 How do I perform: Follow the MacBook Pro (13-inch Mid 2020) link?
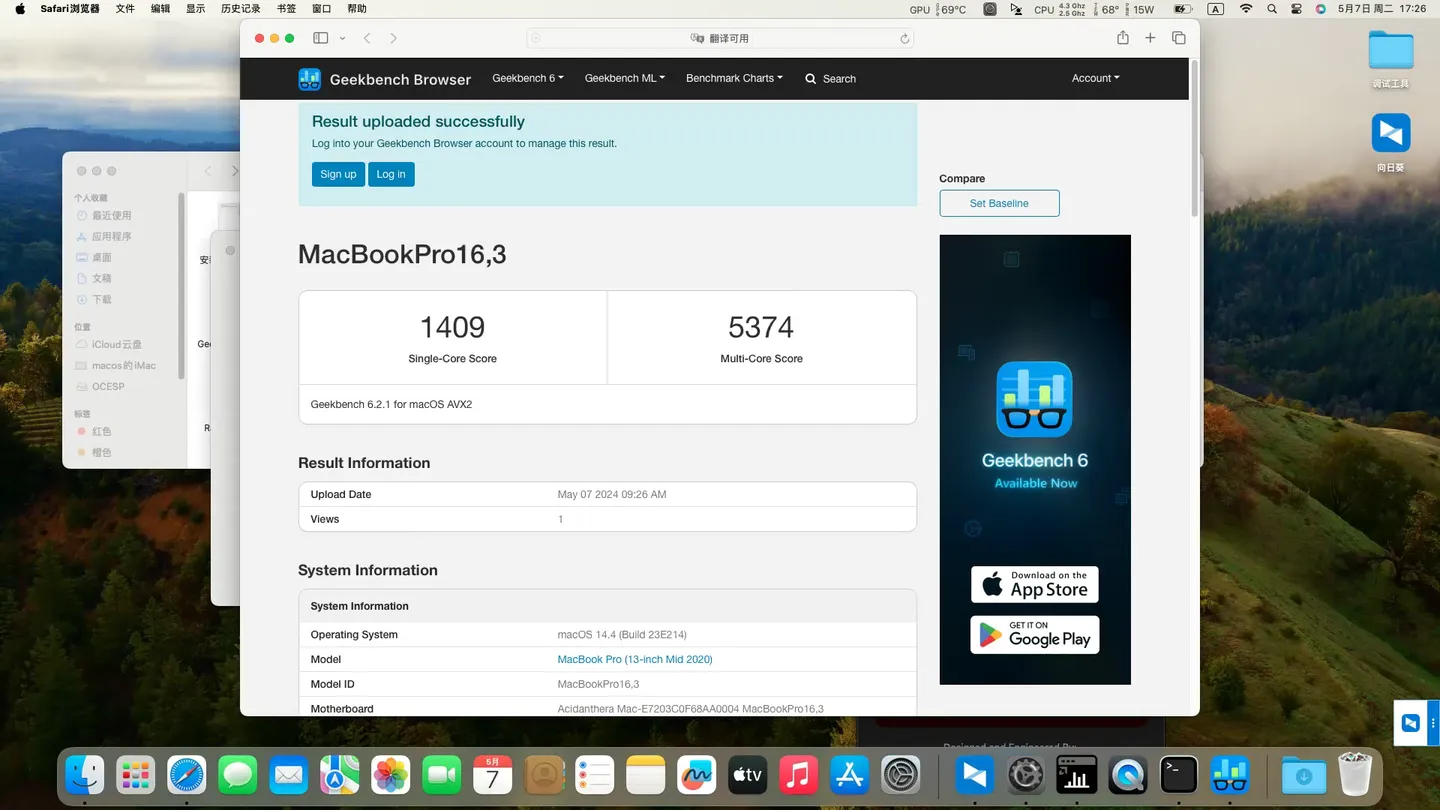[634, 659]
